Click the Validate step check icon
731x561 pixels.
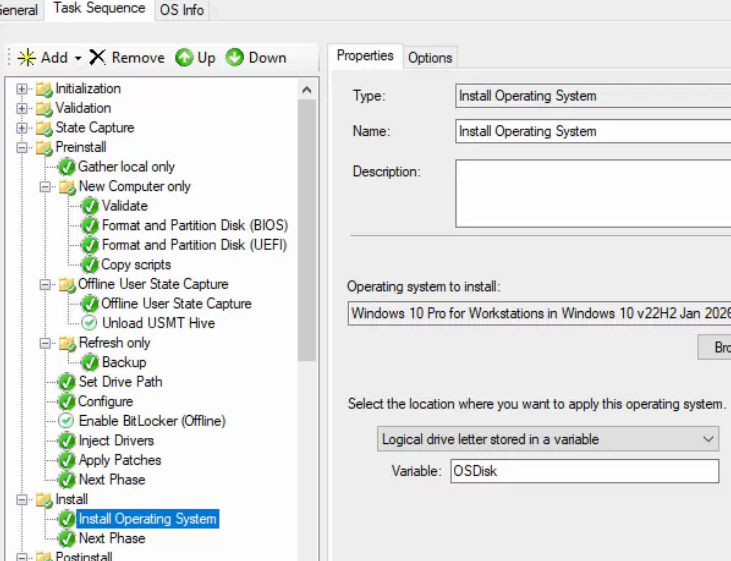(90, 206)
